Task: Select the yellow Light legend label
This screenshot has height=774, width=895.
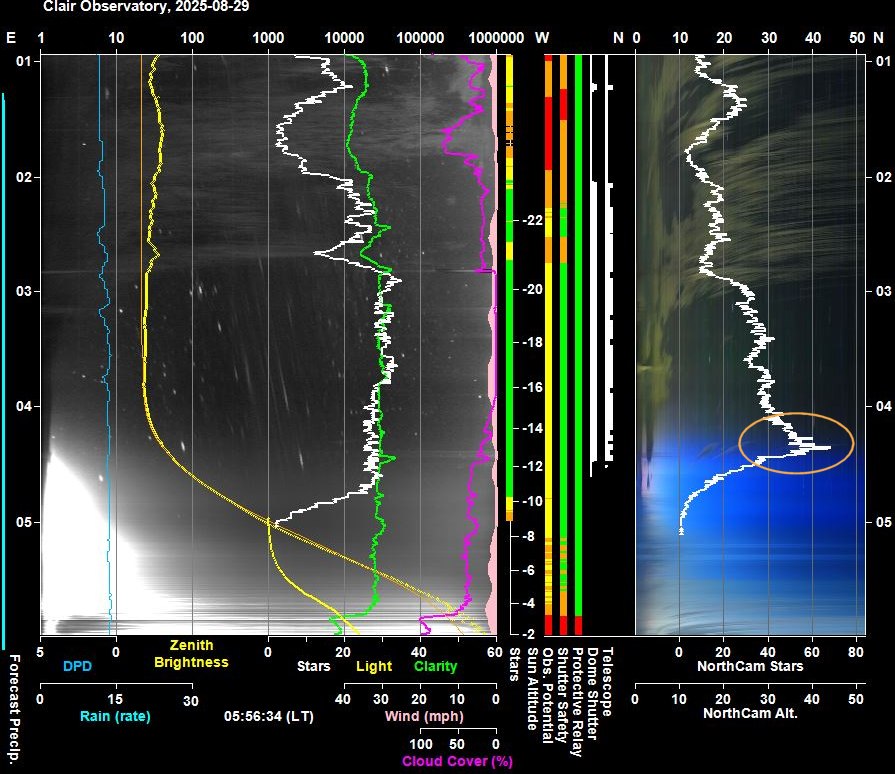Action: point(374,666)
